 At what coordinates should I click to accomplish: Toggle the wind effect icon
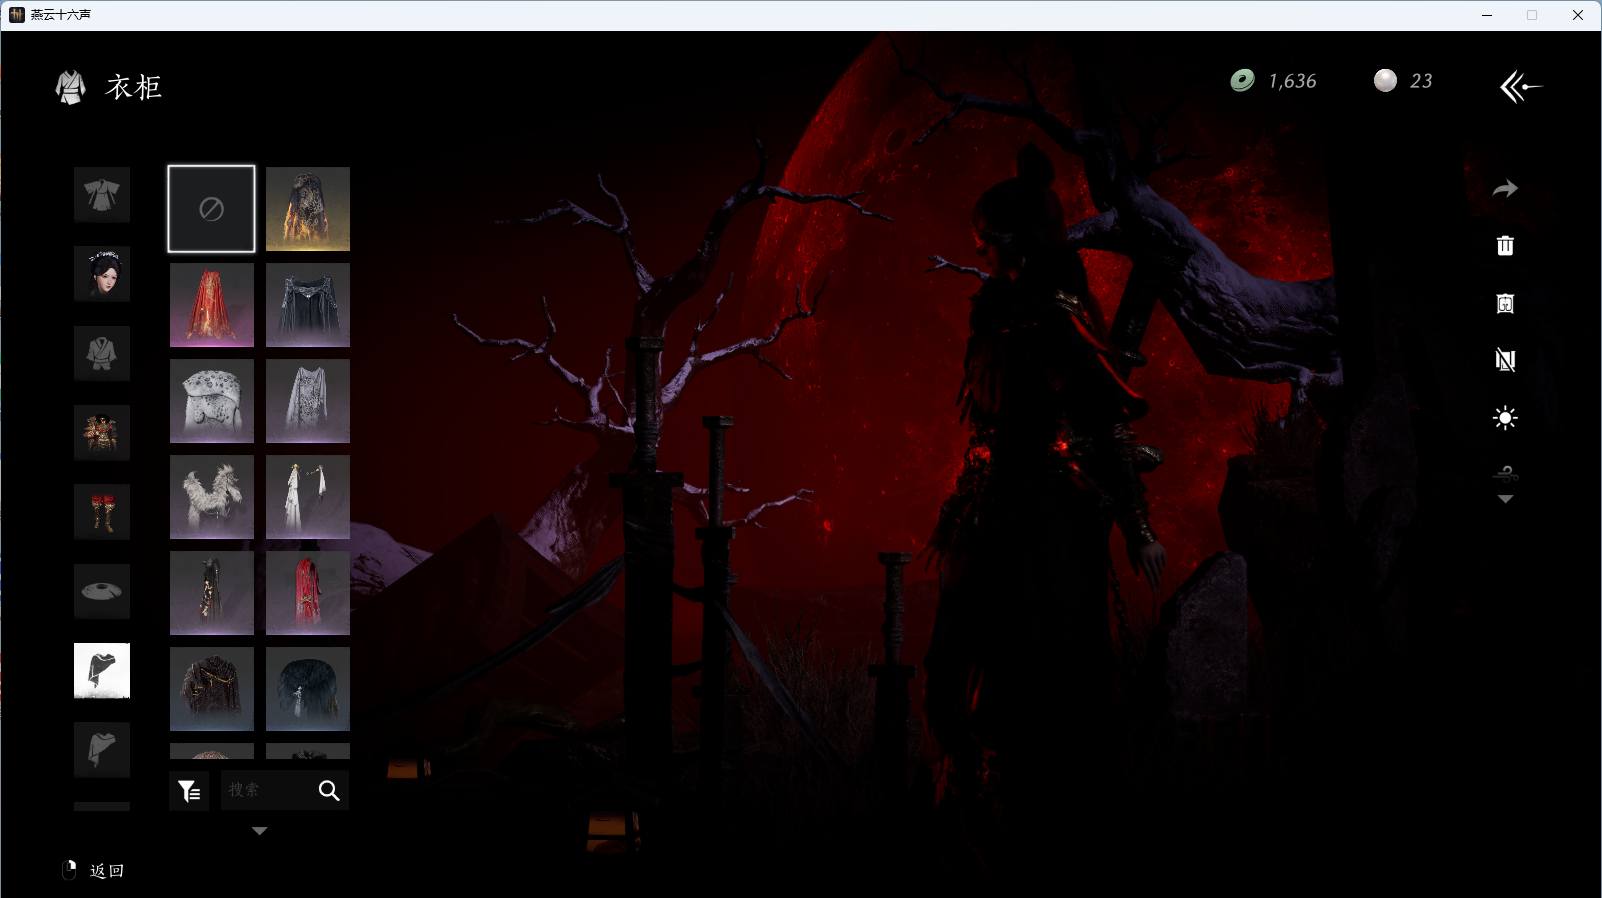pos(1505,473)
